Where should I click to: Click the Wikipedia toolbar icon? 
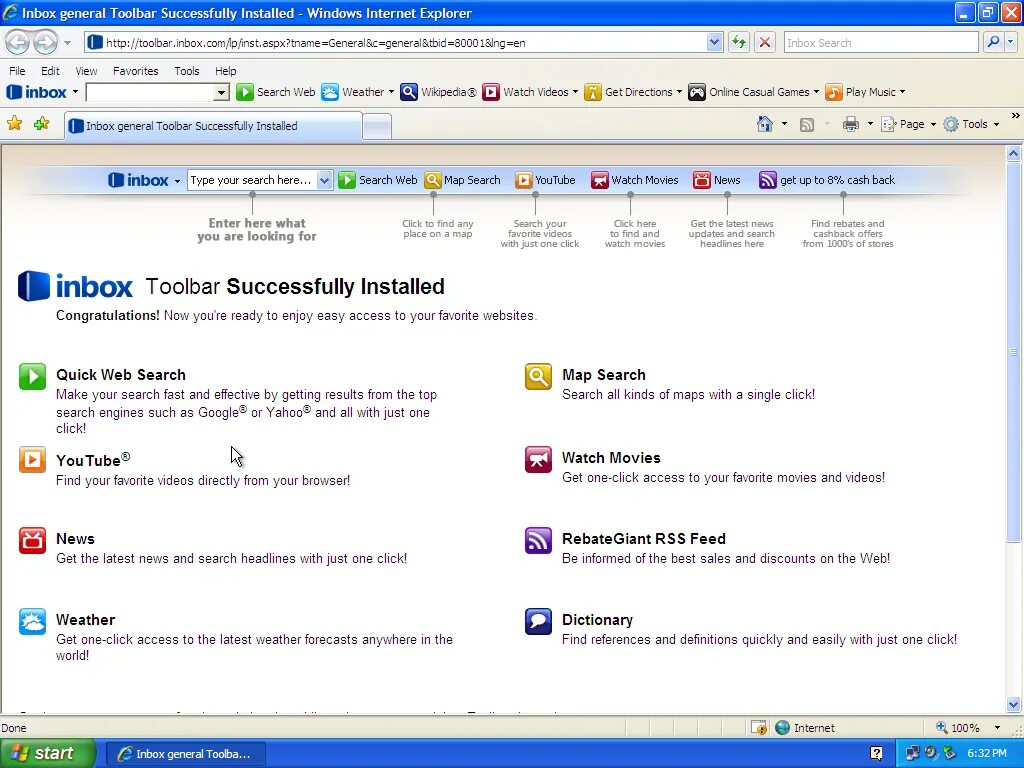coord(409,92)
